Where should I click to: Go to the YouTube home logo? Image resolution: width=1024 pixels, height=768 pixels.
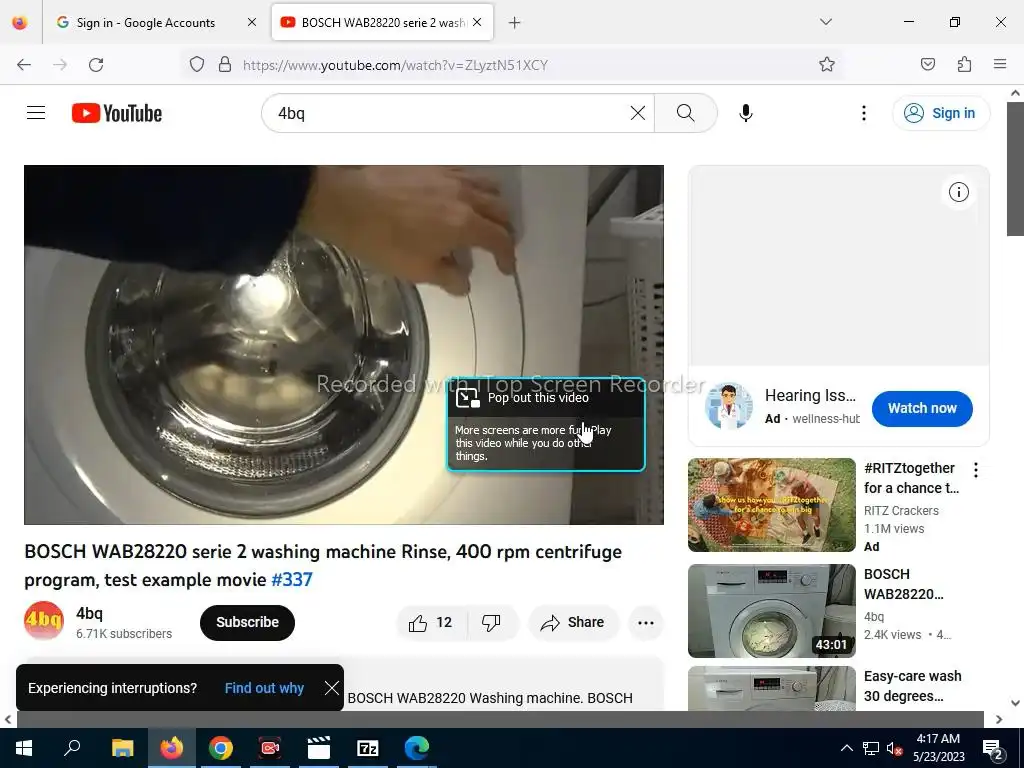(x=117, y=113)
